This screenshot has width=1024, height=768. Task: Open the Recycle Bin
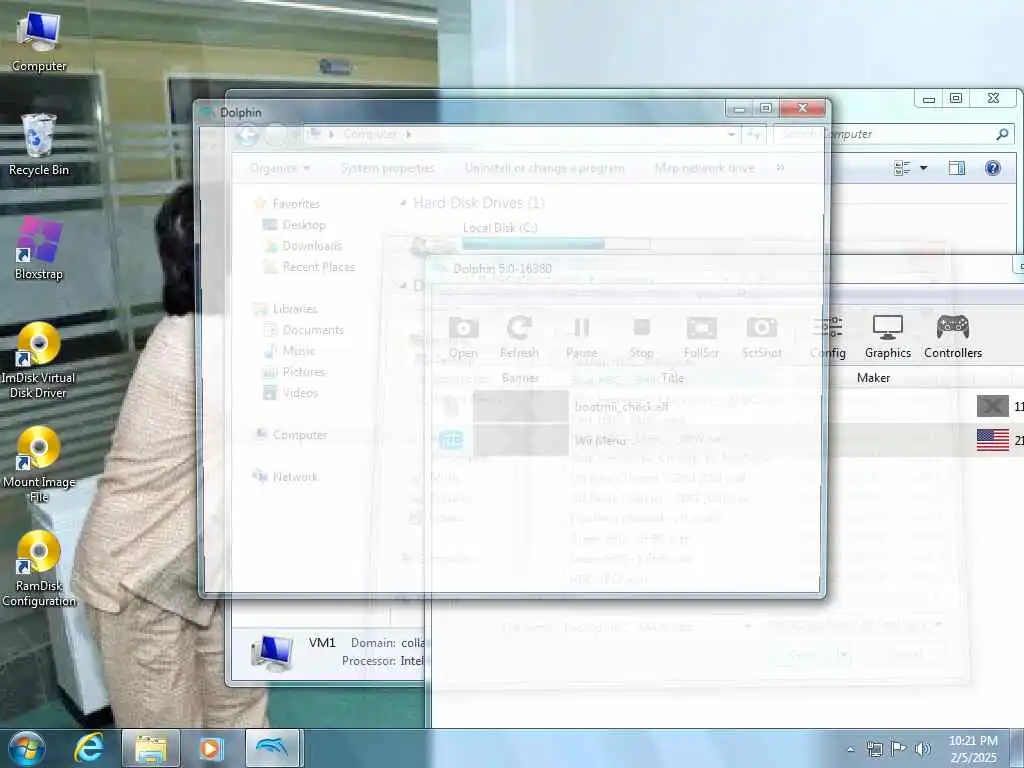point(39,145)
